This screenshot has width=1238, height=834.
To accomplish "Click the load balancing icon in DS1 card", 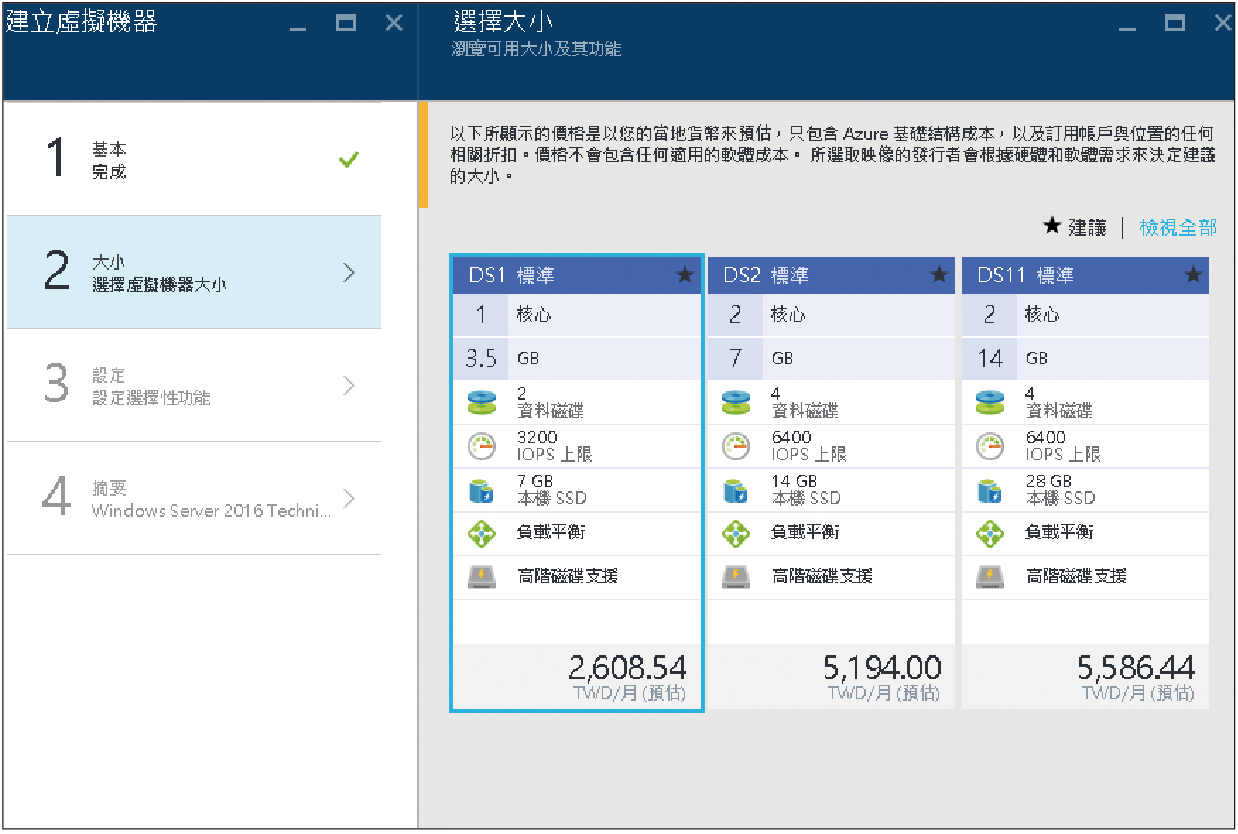I will [x=482, y=533].
